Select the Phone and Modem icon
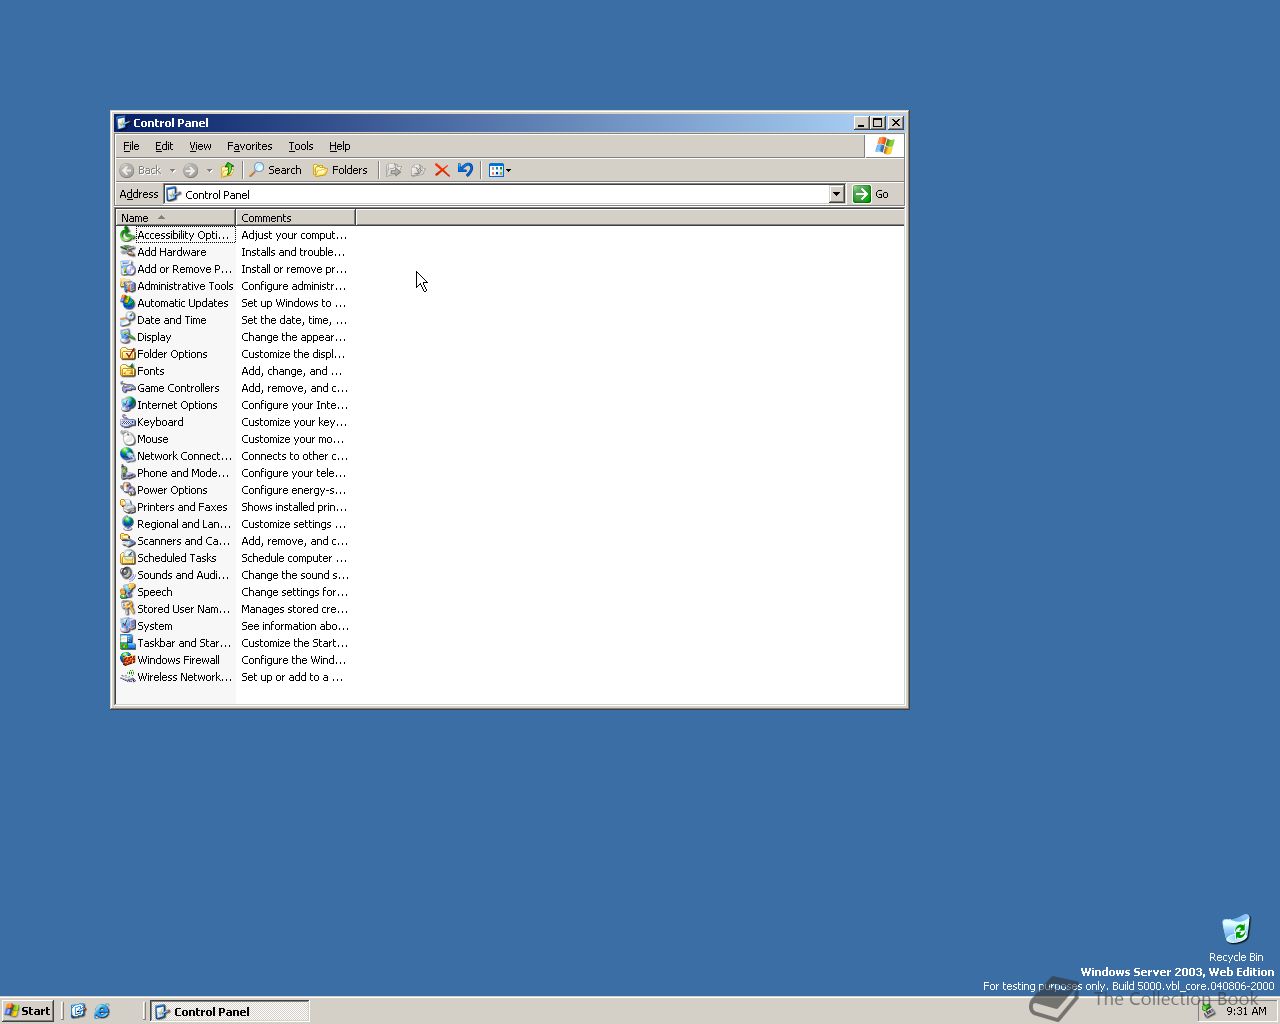 (127, 473)
